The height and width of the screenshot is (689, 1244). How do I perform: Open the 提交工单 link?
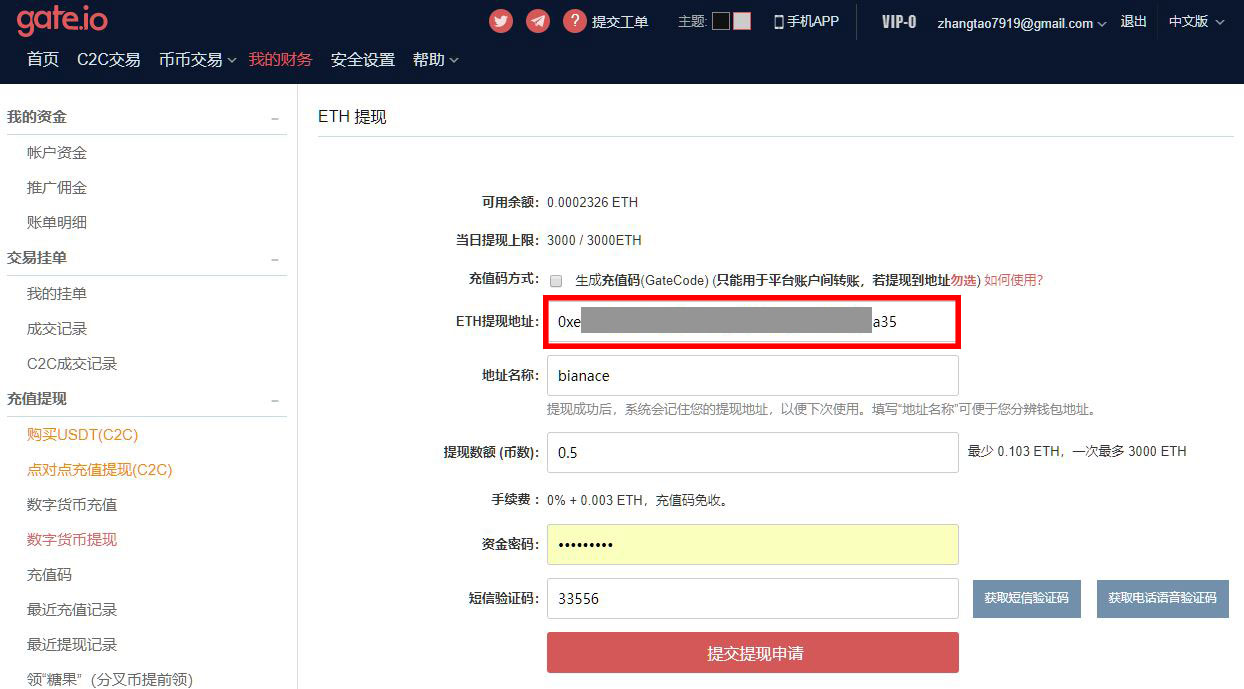[620, 21]
